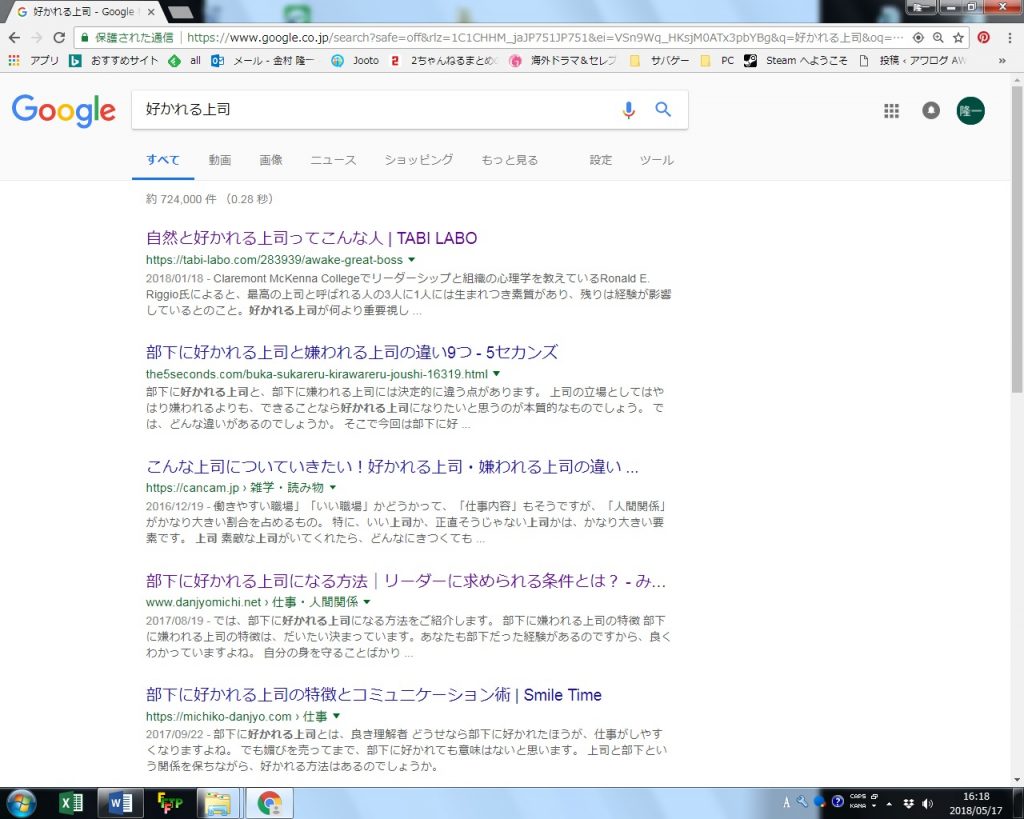Image resolution: width=1024 pixels, height=819 pixels.
Task: Close the current Chrome tab
Action: click(x=152, y=12)
